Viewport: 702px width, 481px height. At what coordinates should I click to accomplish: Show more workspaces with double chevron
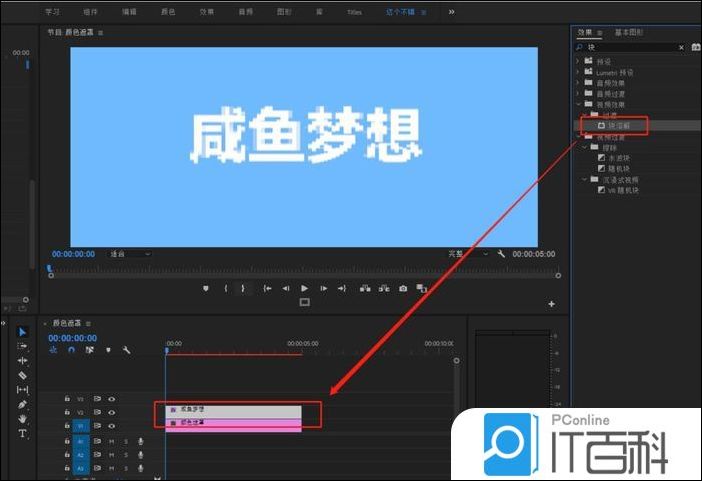451,12
